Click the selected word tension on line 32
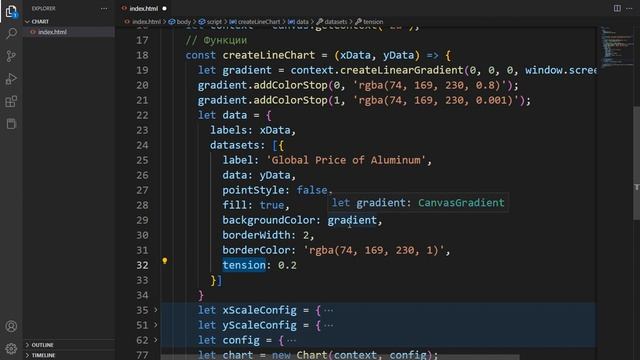This screenshot has width=640, height=360. point(244,265)
